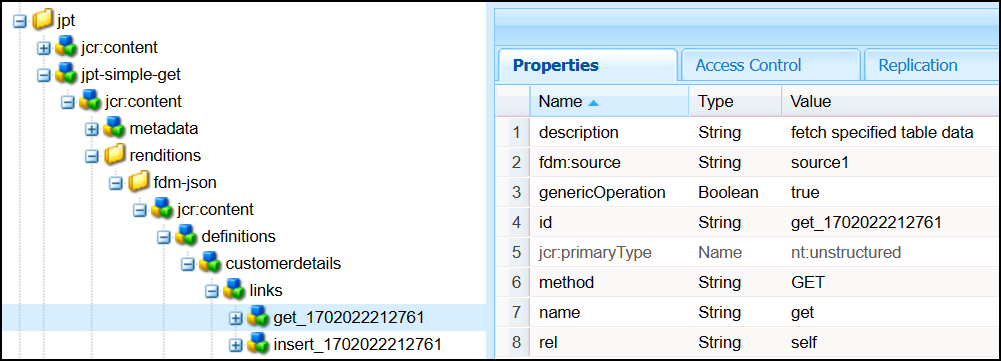Click the metadata node icon
1001x361 pixels.
pyautogui.click(x=114, y=128)
